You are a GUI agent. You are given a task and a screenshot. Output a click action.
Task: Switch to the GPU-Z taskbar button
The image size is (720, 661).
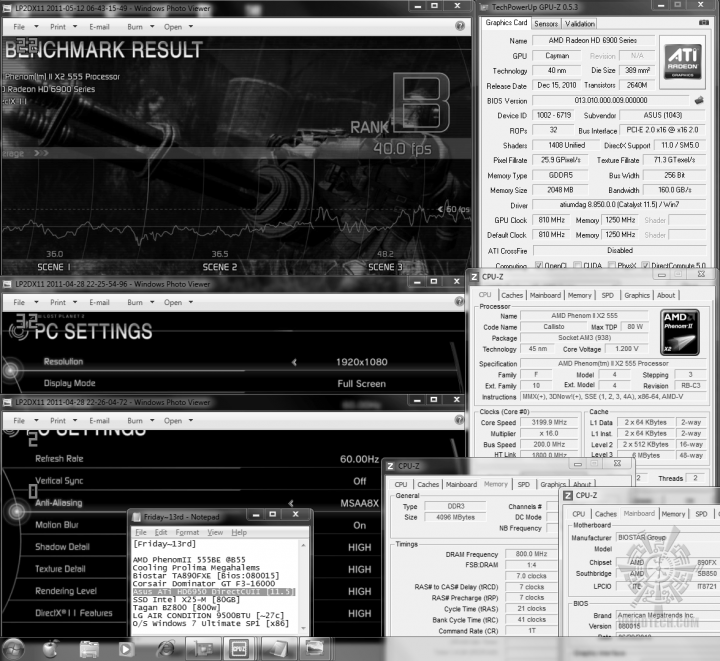[x=203, y=649]
